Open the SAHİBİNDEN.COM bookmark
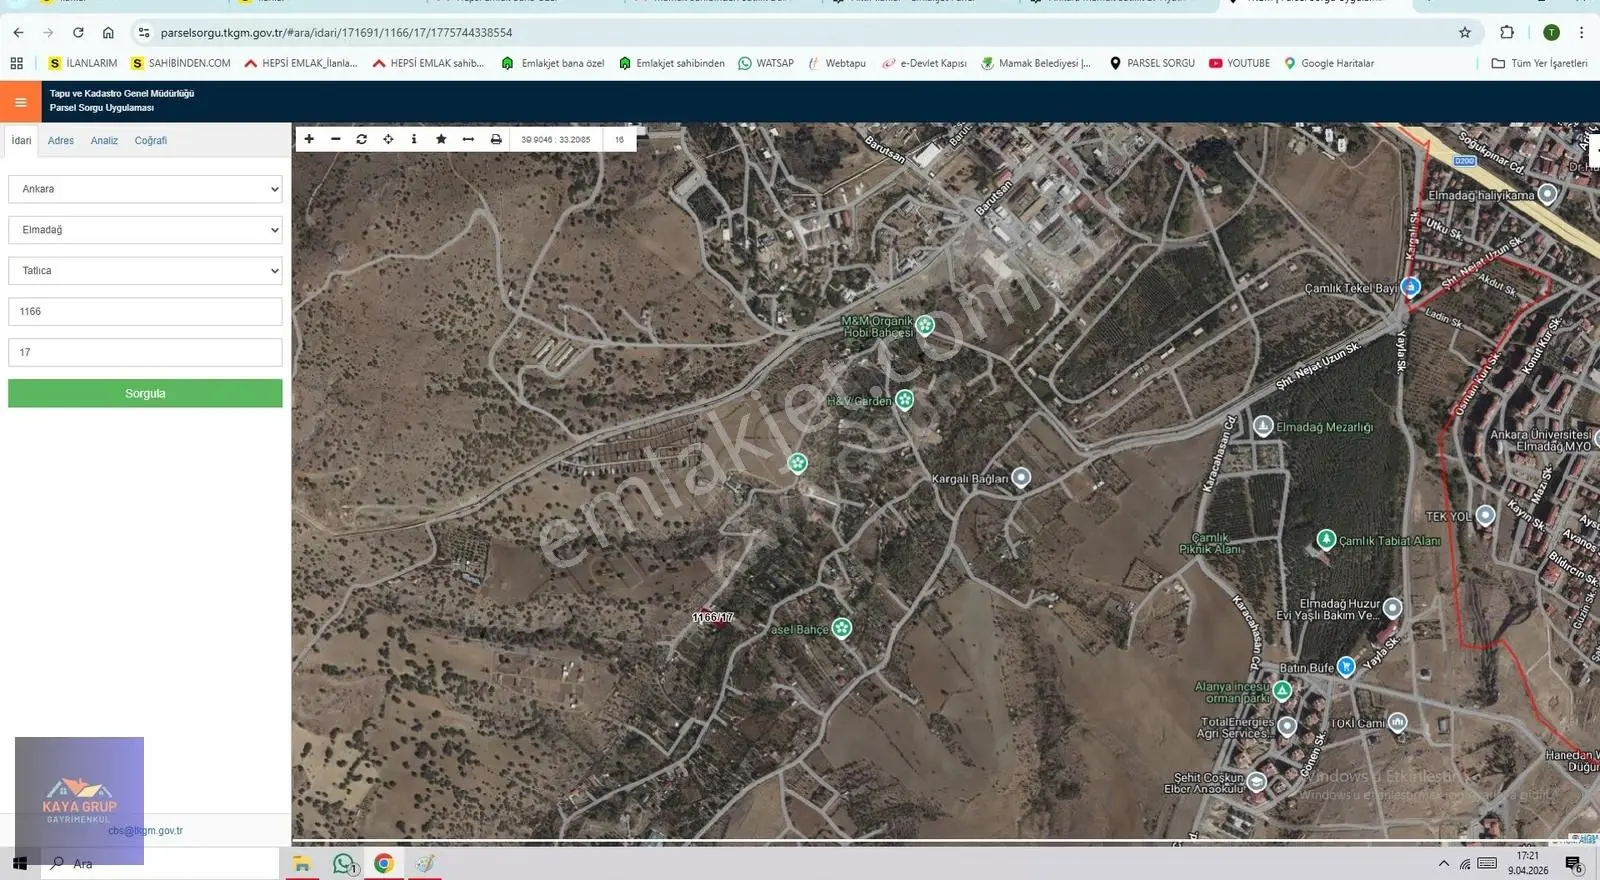This screenshot has height=880, width=1600. pyautogui.click(x=181, y=63)
